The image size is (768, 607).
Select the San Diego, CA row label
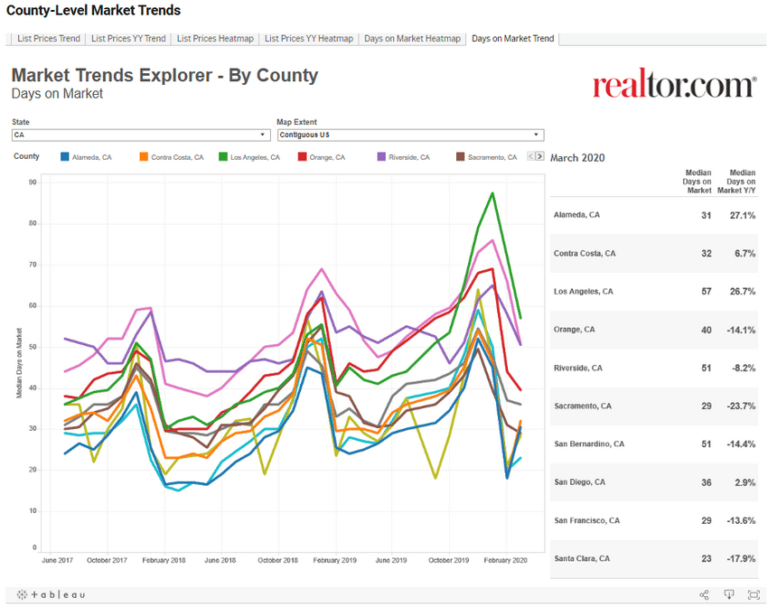[579, 482]
